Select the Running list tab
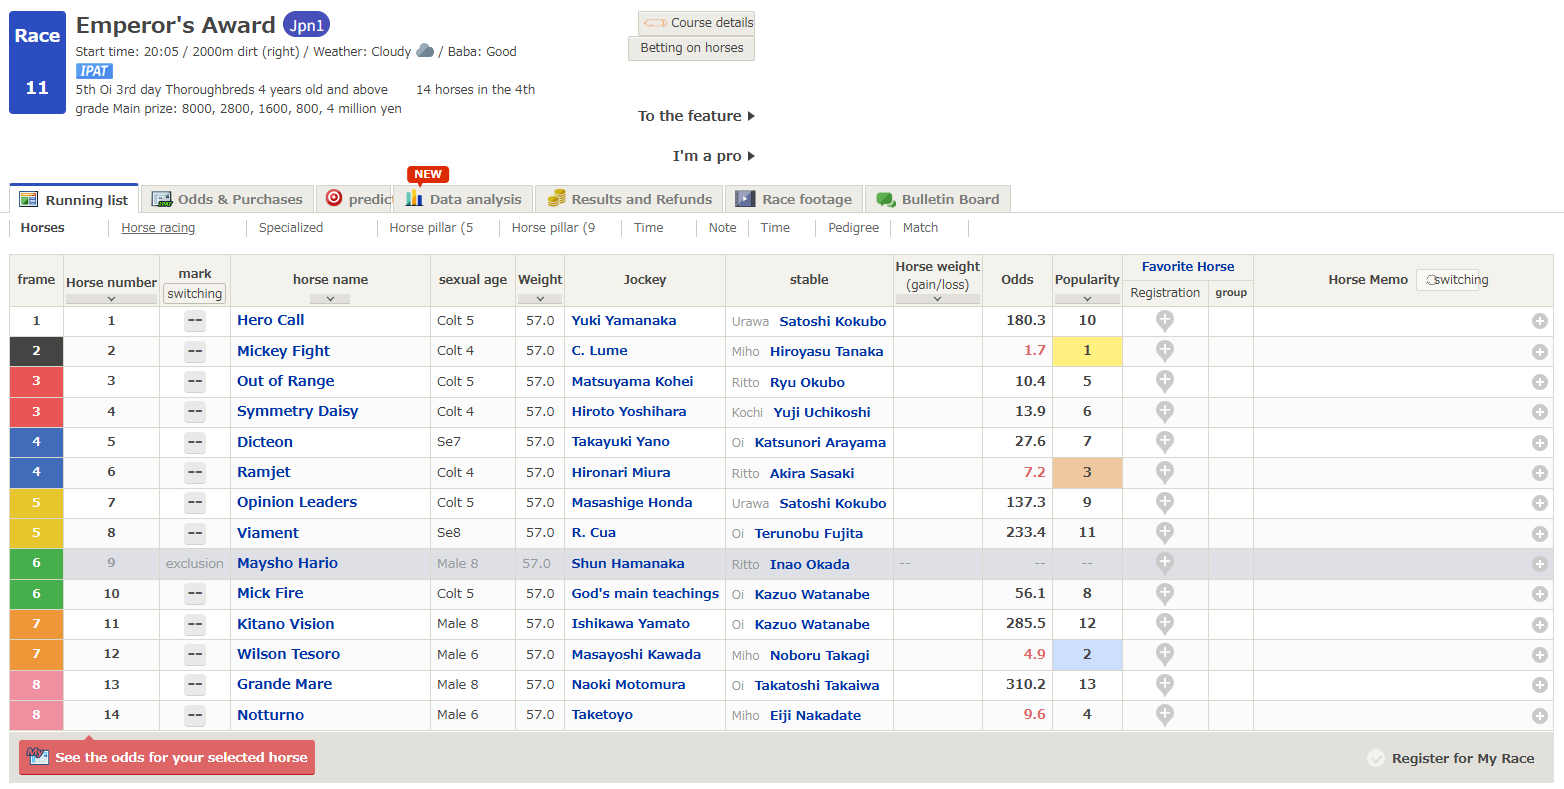The width and height of the screenshot is (1564, 789). click(x=74, y=199)
